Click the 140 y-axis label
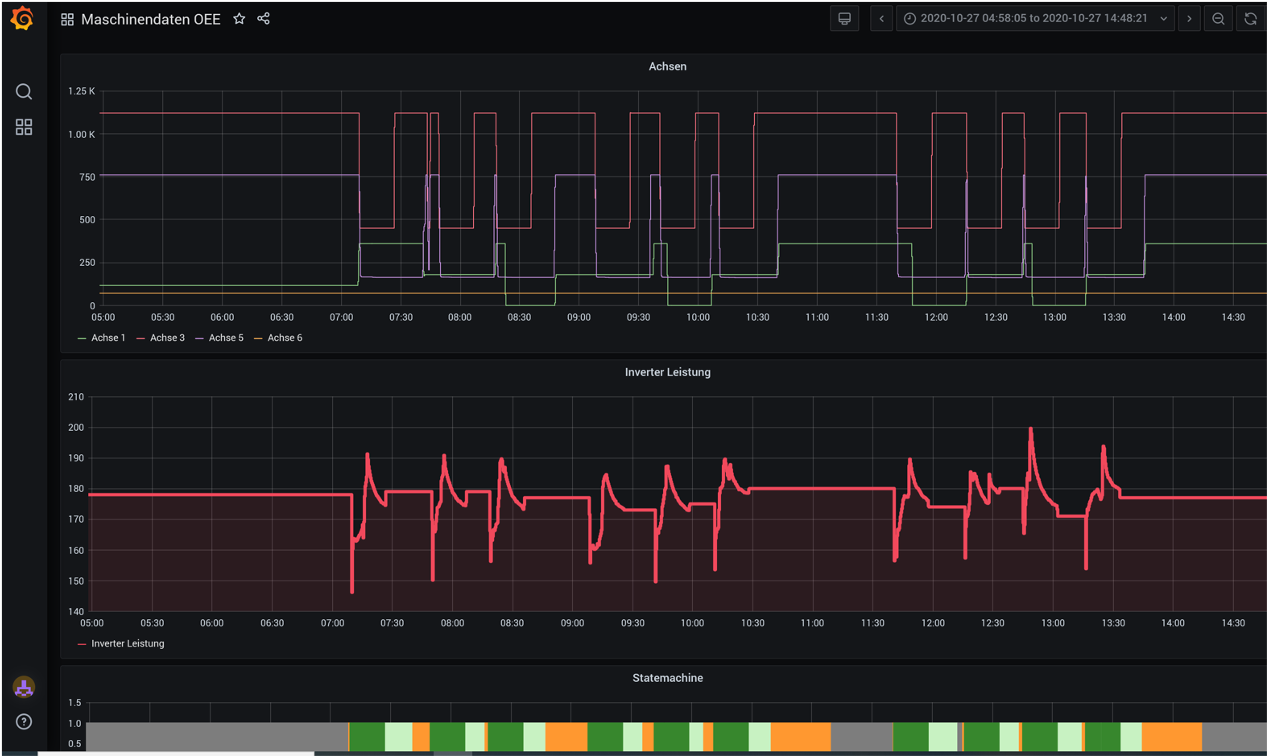Viewport: 1268px width, 756px height. 75,612
